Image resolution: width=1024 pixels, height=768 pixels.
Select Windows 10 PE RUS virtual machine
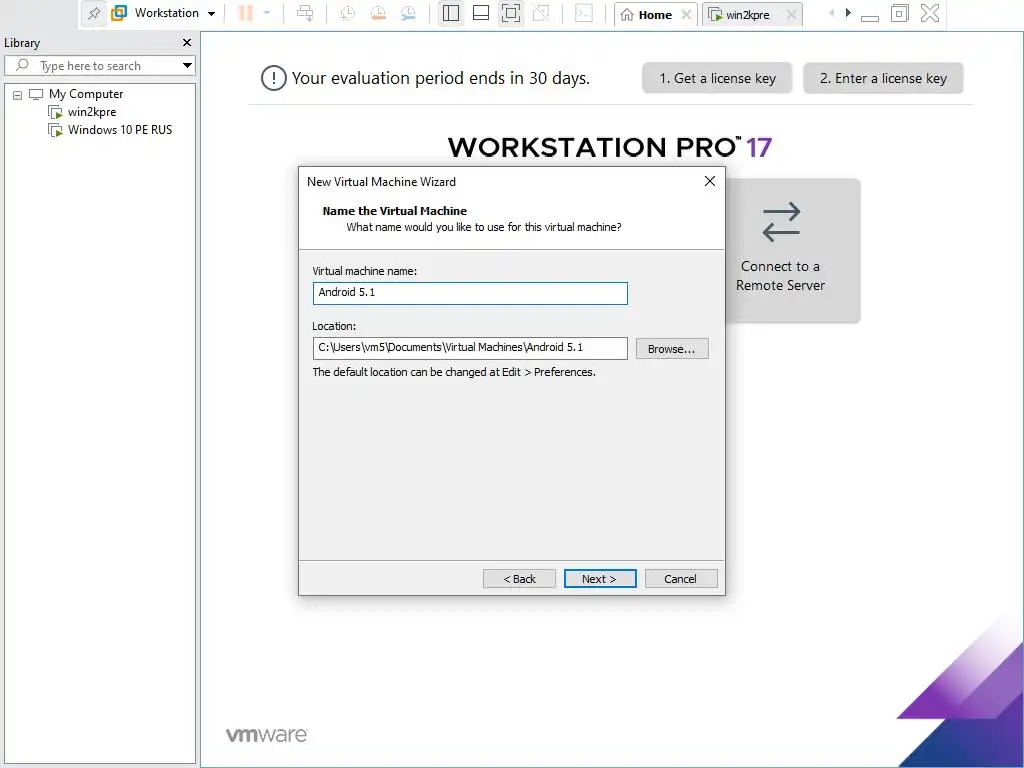pyautogui.click(x=120, y=130)
